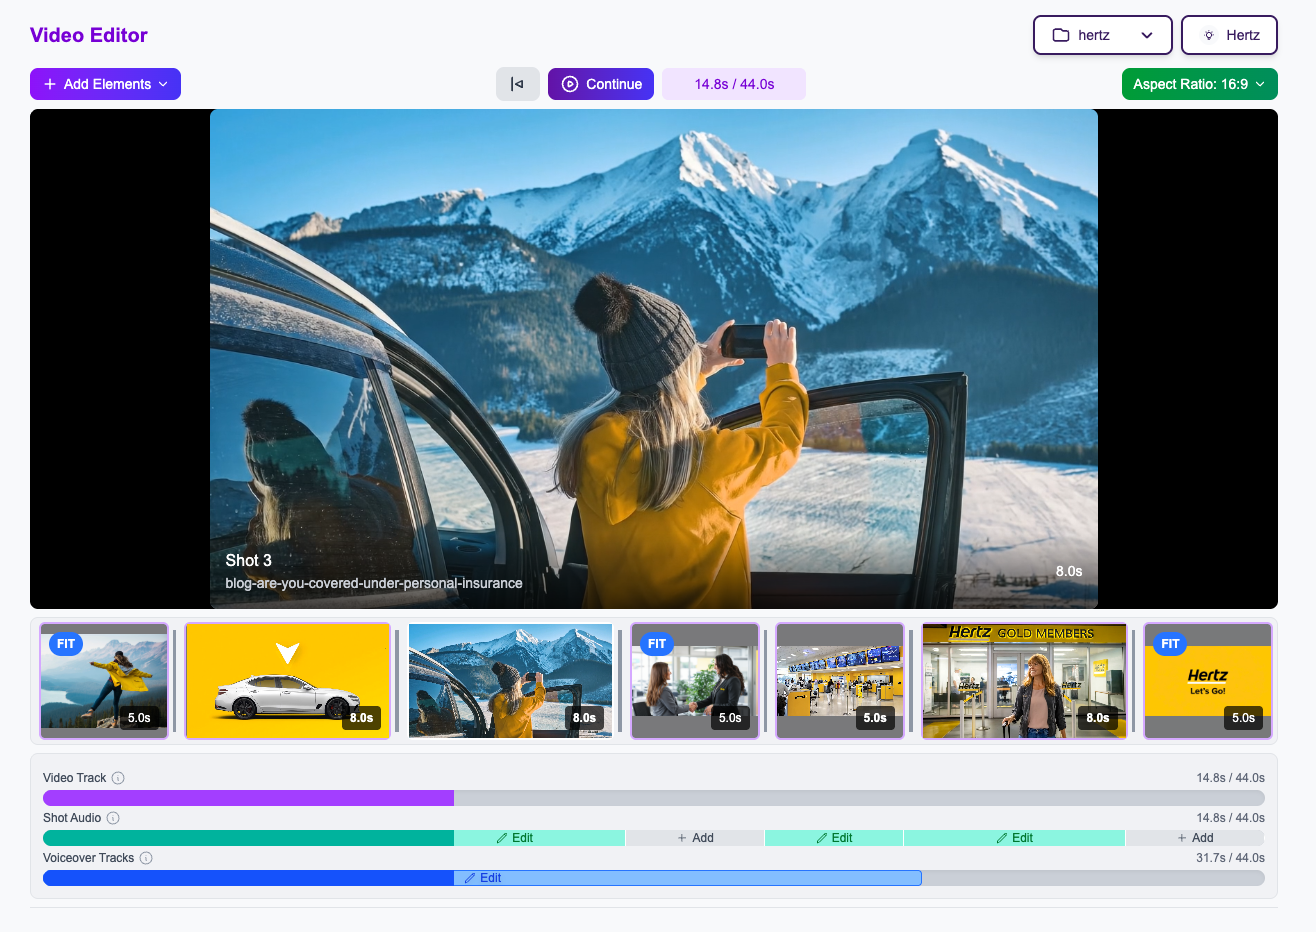Click the plus icon on Add Elements
1316x932 pixels.
click(x=49, y=84)
